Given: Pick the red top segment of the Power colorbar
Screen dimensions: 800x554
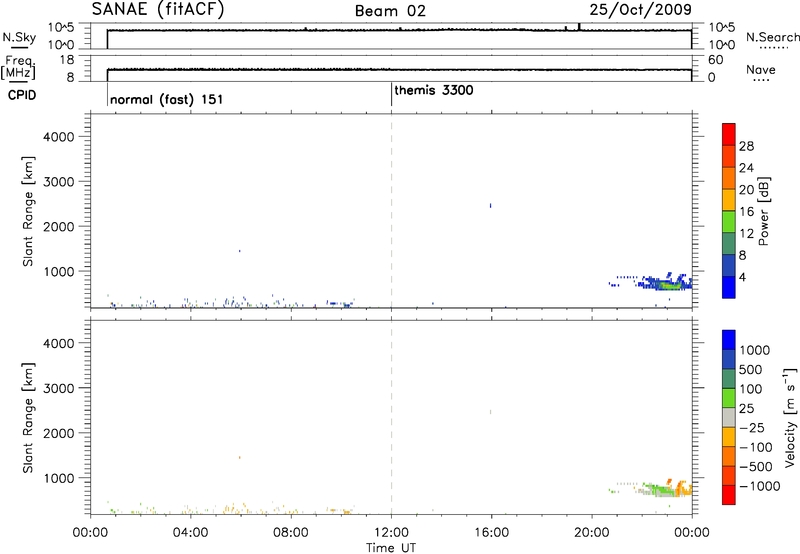Looking at the screenshot, I should coord(729,134).
